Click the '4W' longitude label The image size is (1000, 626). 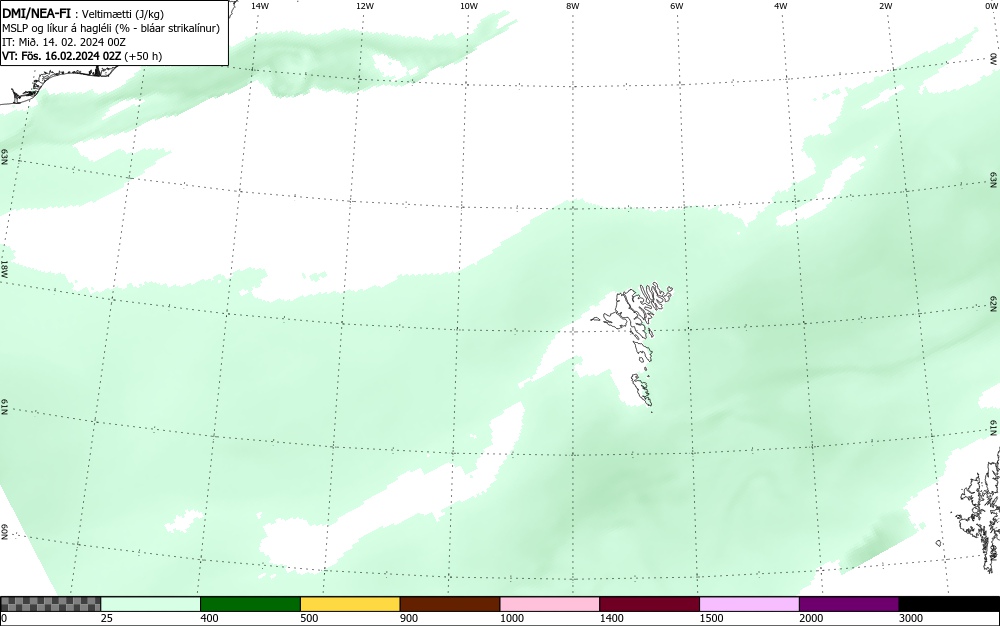pyautogui.click(x=781, y=6)
